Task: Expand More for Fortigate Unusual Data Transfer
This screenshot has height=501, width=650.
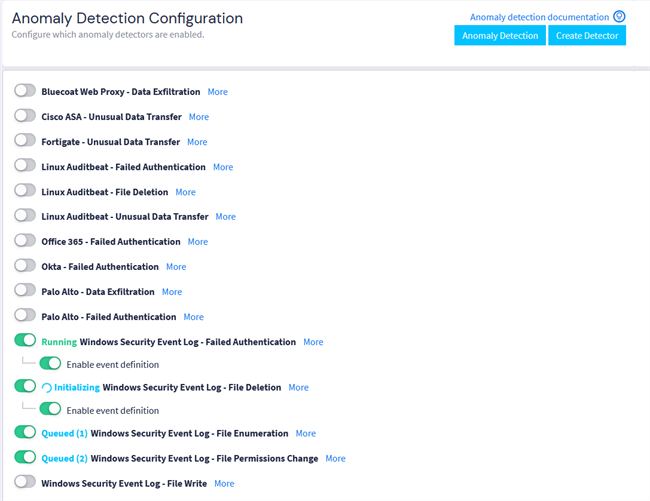Action: click(x=197, y=142)
